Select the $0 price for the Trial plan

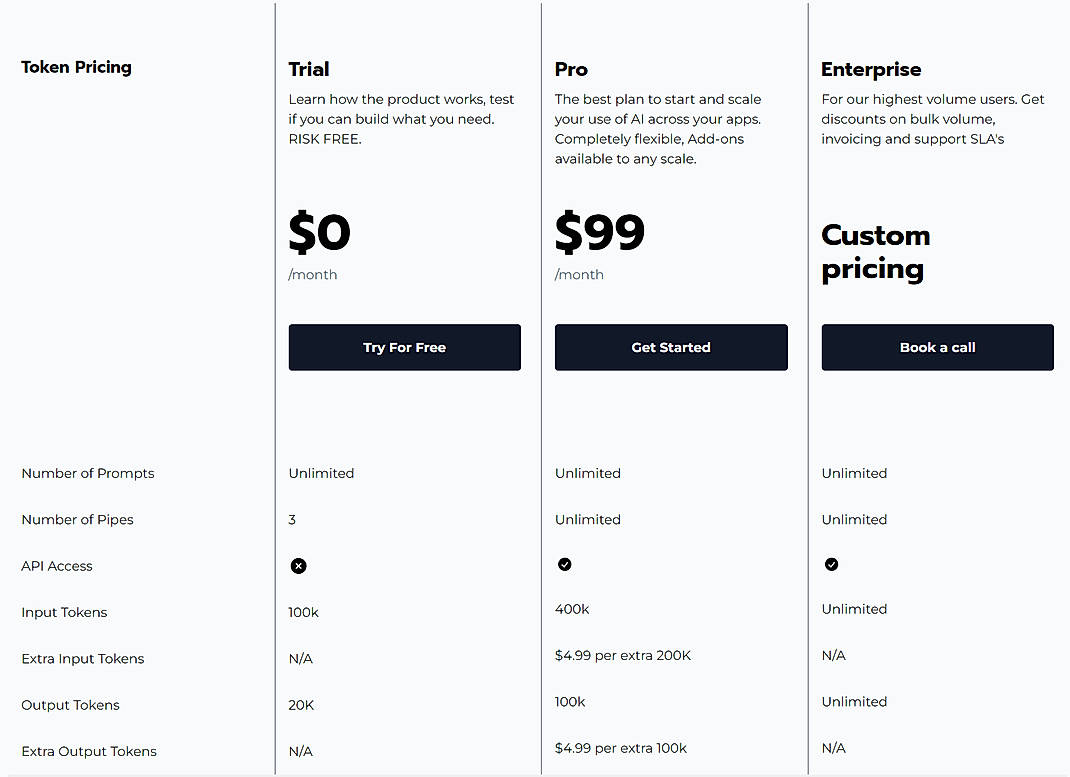click(x=319, y=232)
